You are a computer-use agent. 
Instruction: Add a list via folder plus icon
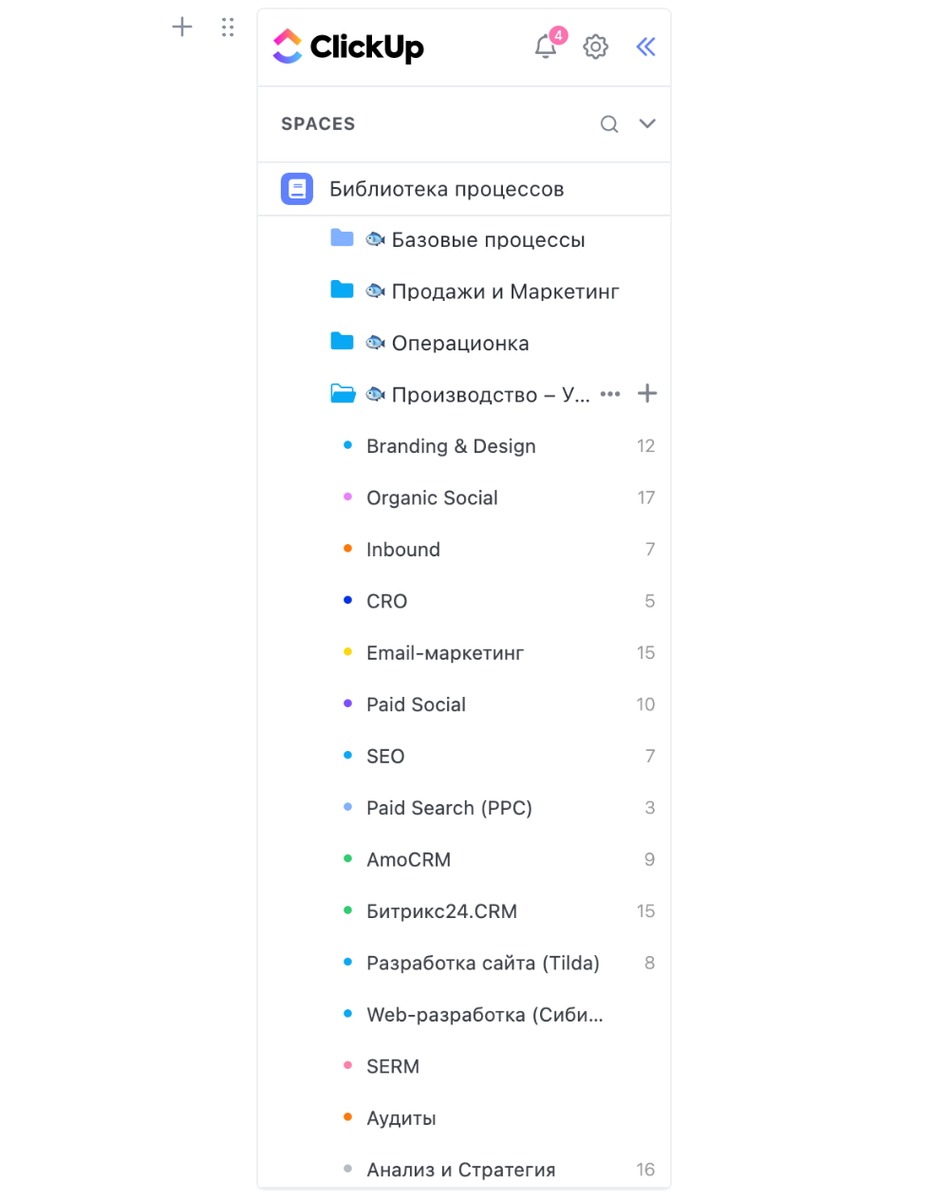pyautogui.click(x=647, y=394)
